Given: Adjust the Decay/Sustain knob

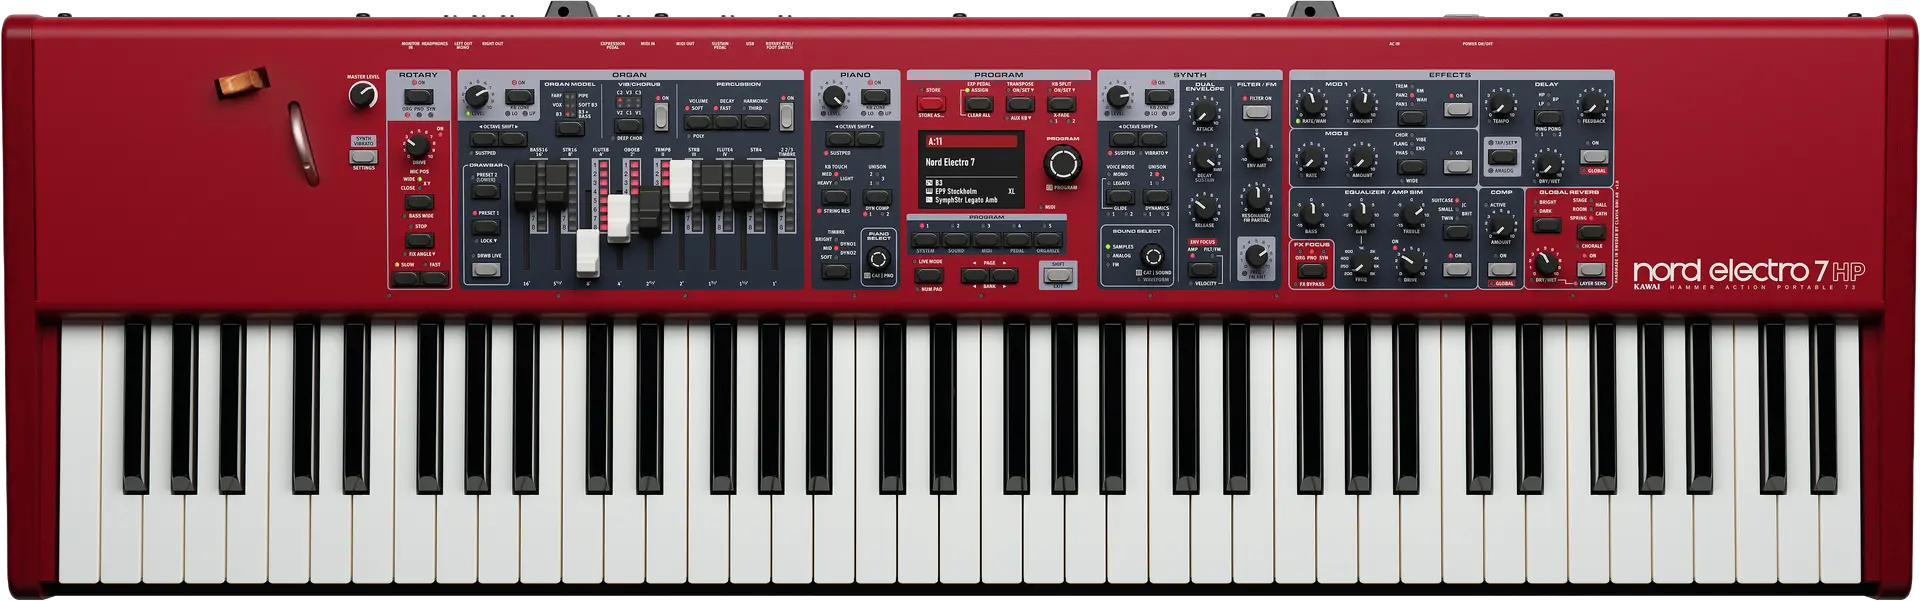Looking at the screenshot, I should click(1204, 158).
